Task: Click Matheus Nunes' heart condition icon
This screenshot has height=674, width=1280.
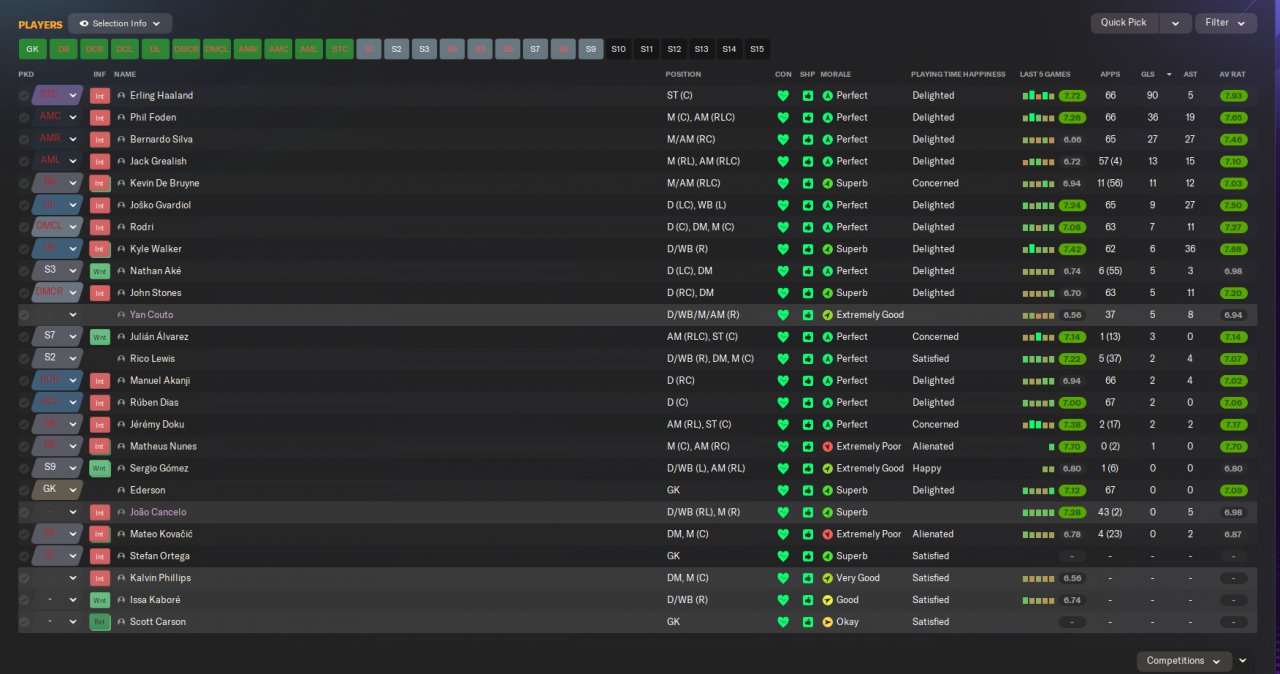Action: pyautogui.click(x=783, y=446)
